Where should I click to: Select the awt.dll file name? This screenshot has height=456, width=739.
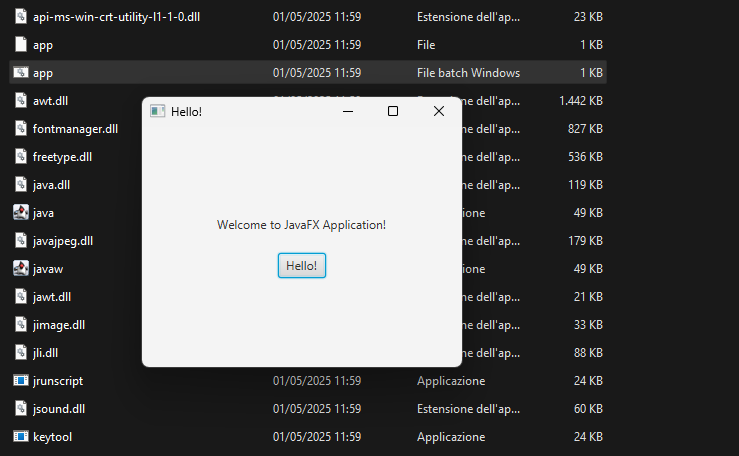click(50, 101)
